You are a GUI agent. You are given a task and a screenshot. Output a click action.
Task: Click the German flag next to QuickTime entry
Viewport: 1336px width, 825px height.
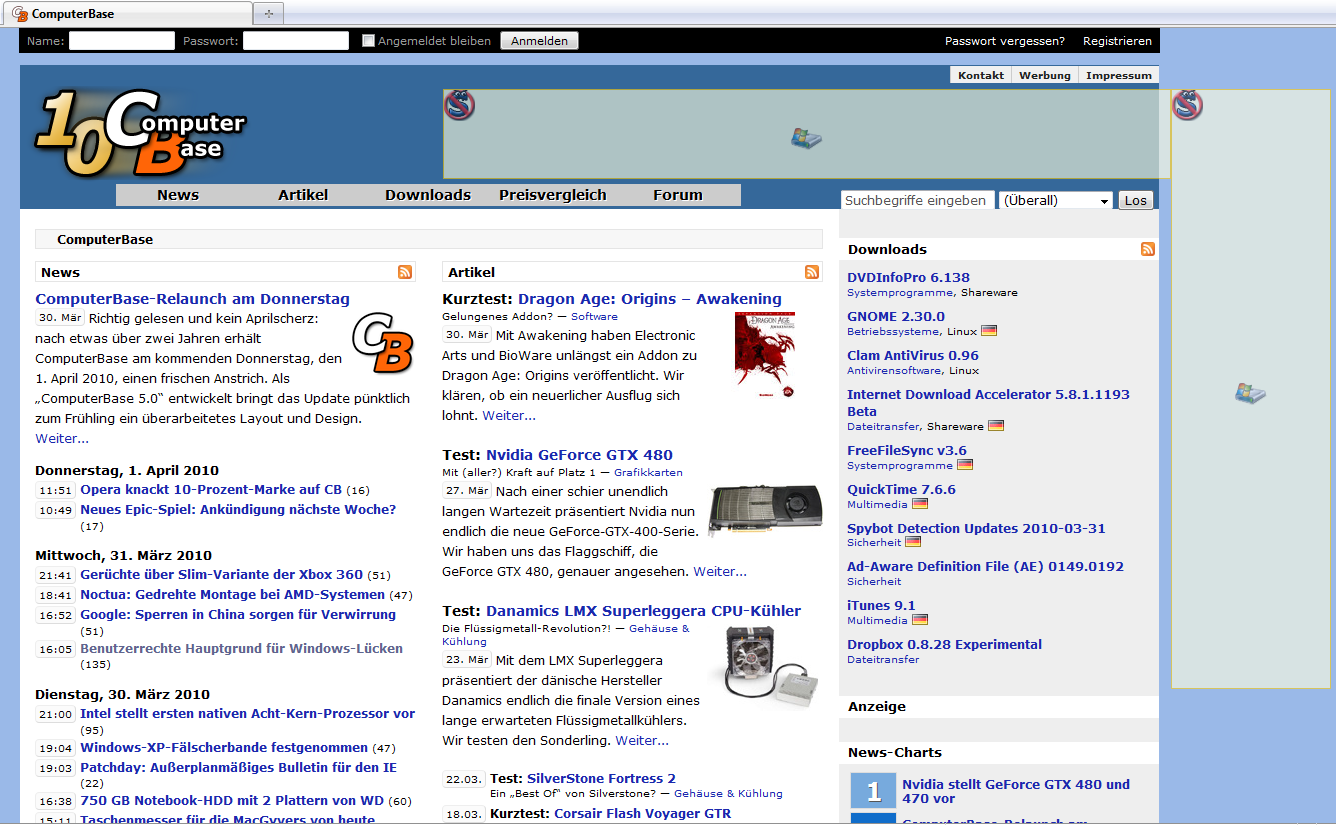coord(920,504)
